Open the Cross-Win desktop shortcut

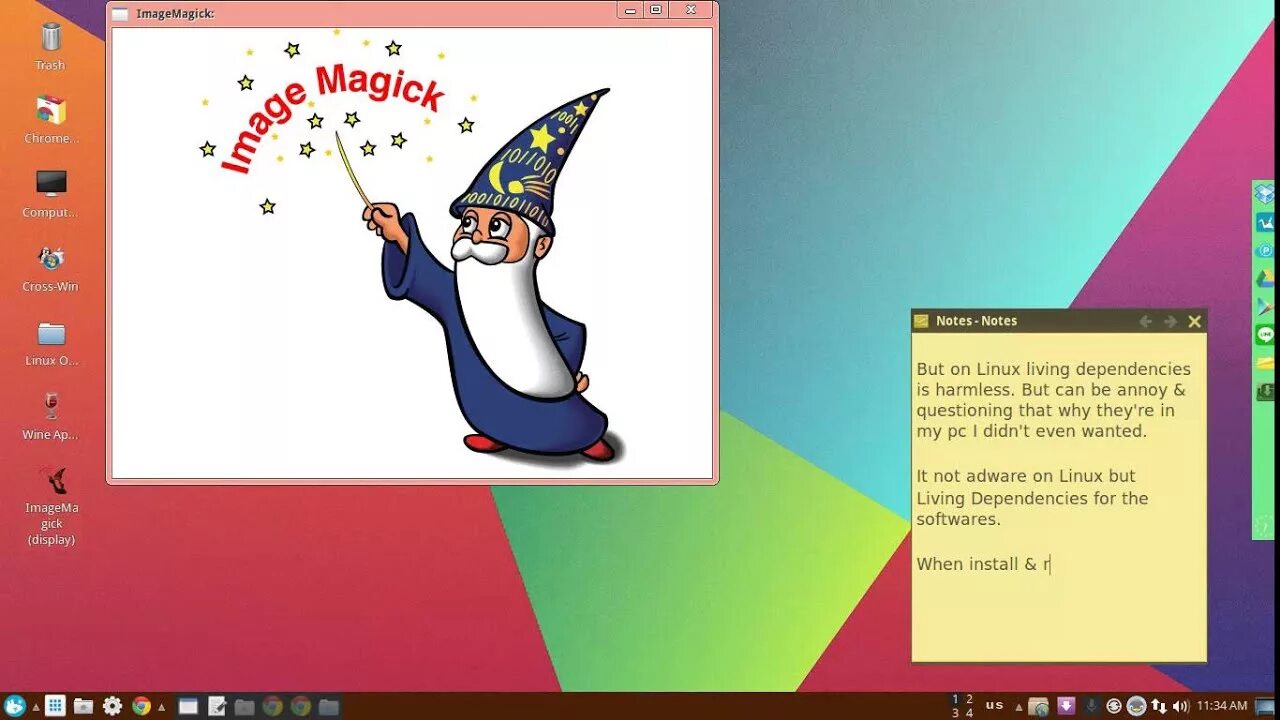click(50, 267)
